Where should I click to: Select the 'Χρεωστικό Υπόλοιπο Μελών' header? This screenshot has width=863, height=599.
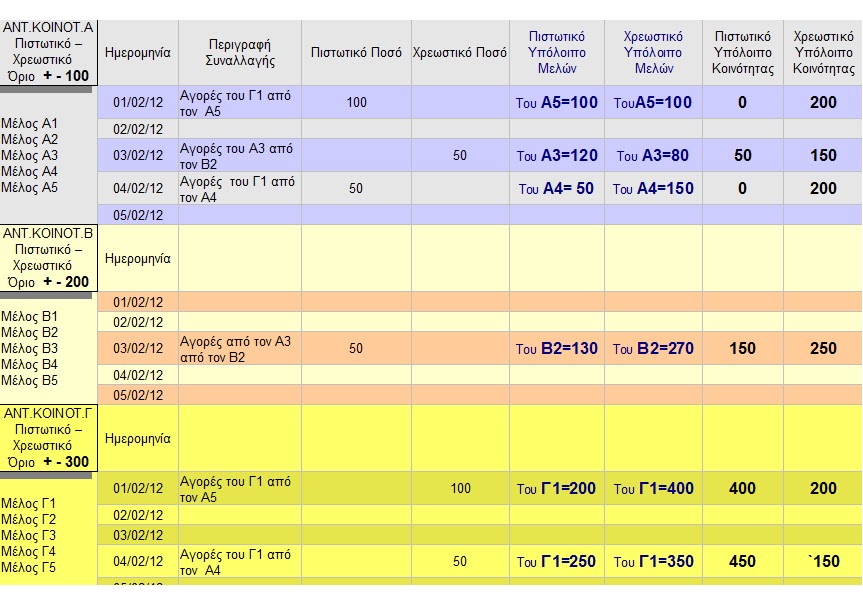click(x=653, y=53)
